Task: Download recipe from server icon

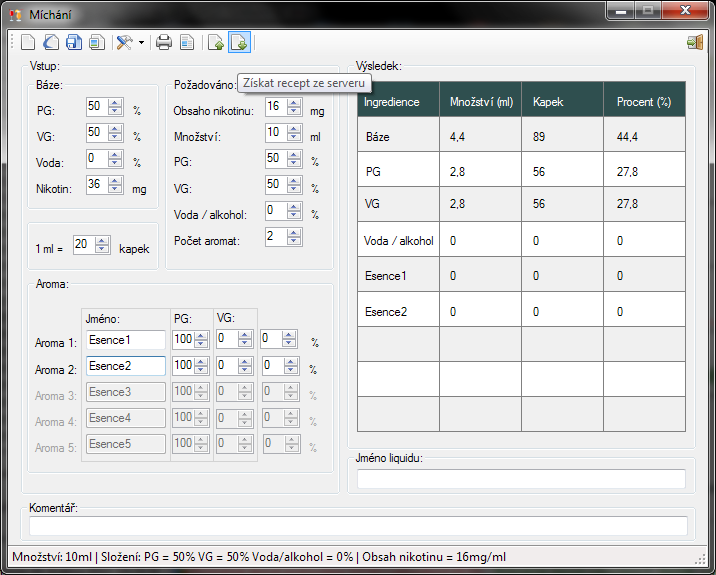Action: click(x=239, y=42)
